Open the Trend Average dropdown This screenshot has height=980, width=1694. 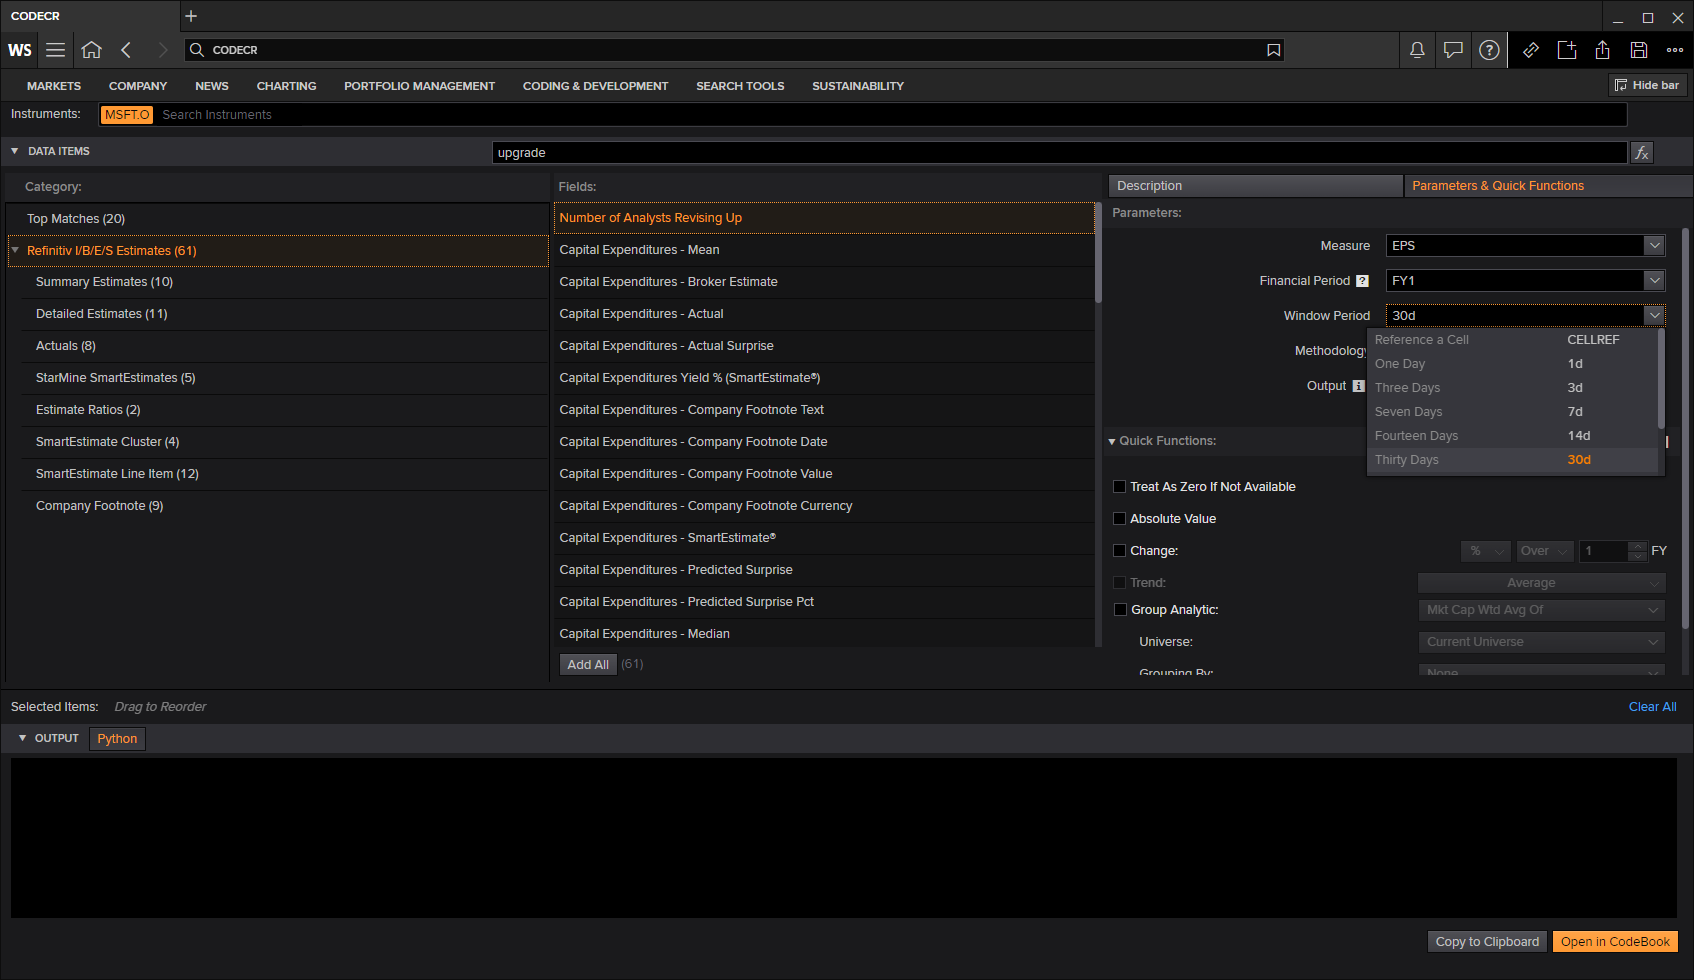(x=1542, y=583)
